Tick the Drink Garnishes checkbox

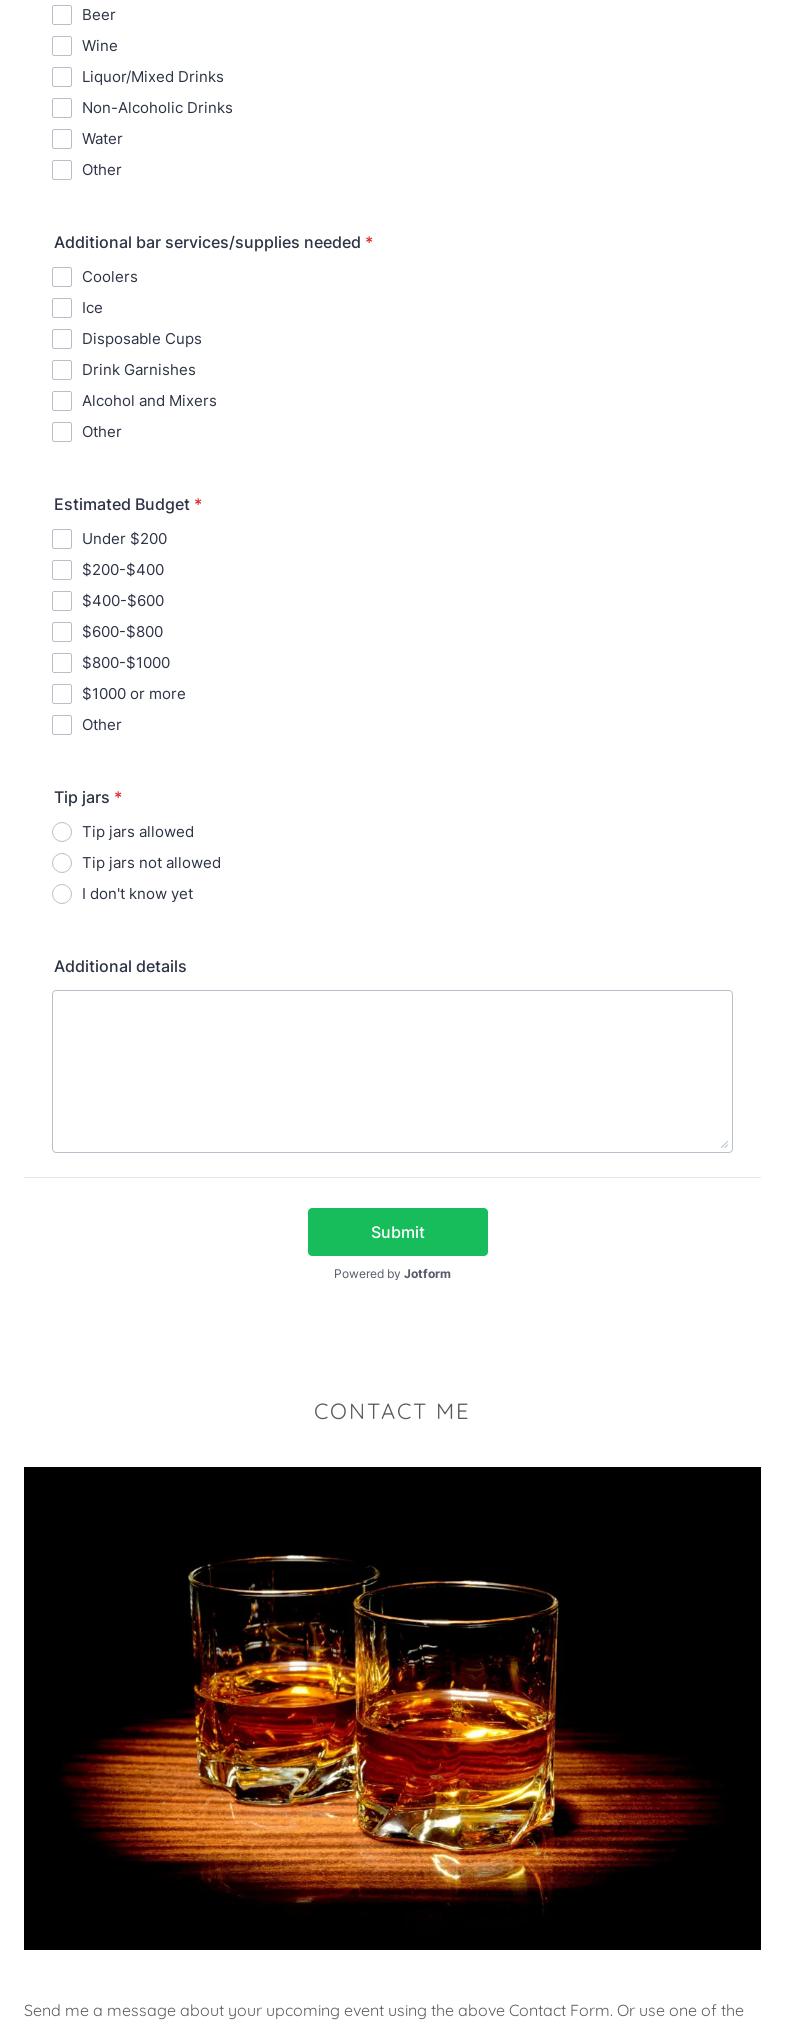[x=62, y=370]
